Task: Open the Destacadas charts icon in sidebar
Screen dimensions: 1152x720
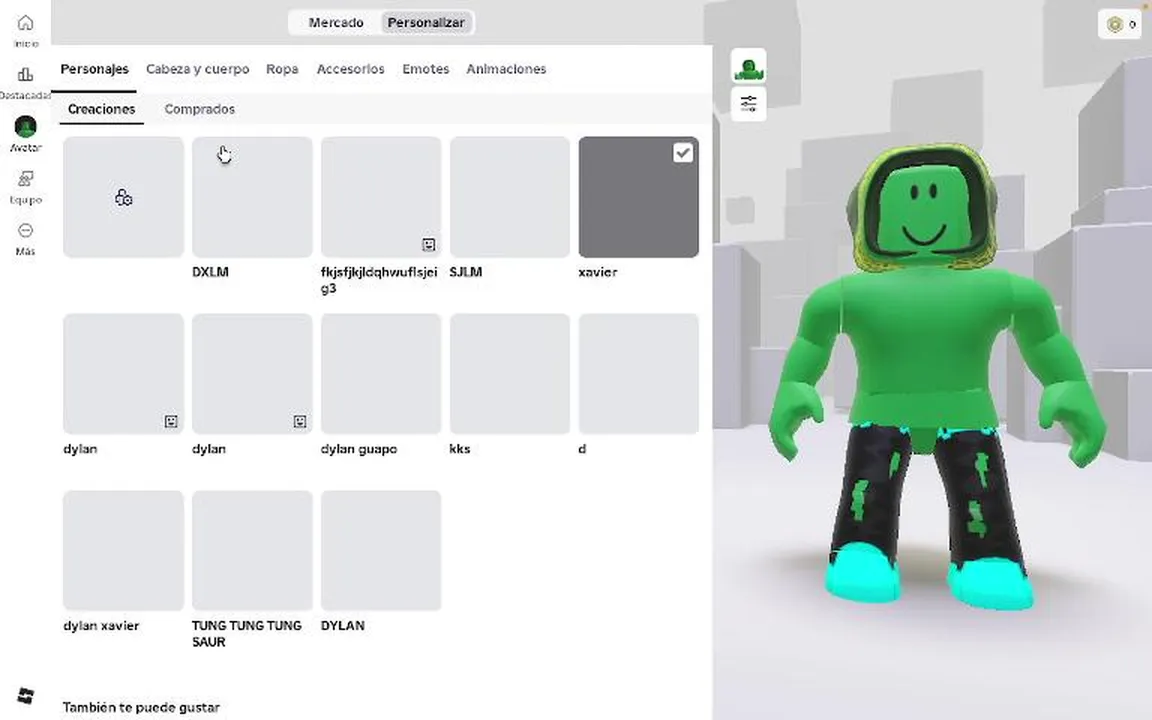Action: coord(26,74)
